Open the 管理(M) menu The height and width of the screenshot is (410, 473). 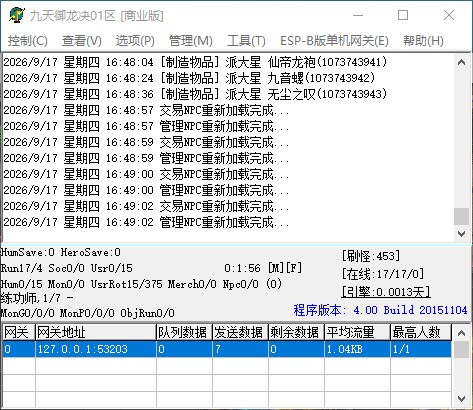[x=191, y=41]
